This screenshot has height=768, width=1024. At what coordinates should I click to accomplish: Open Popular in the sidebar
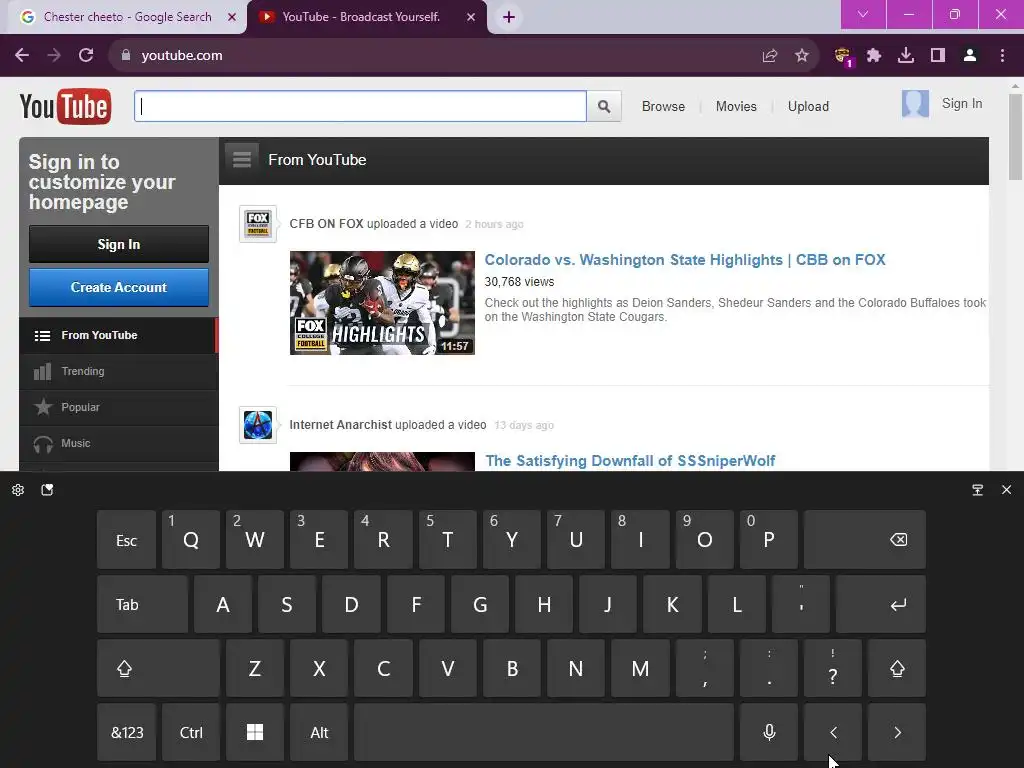[119, 407]
